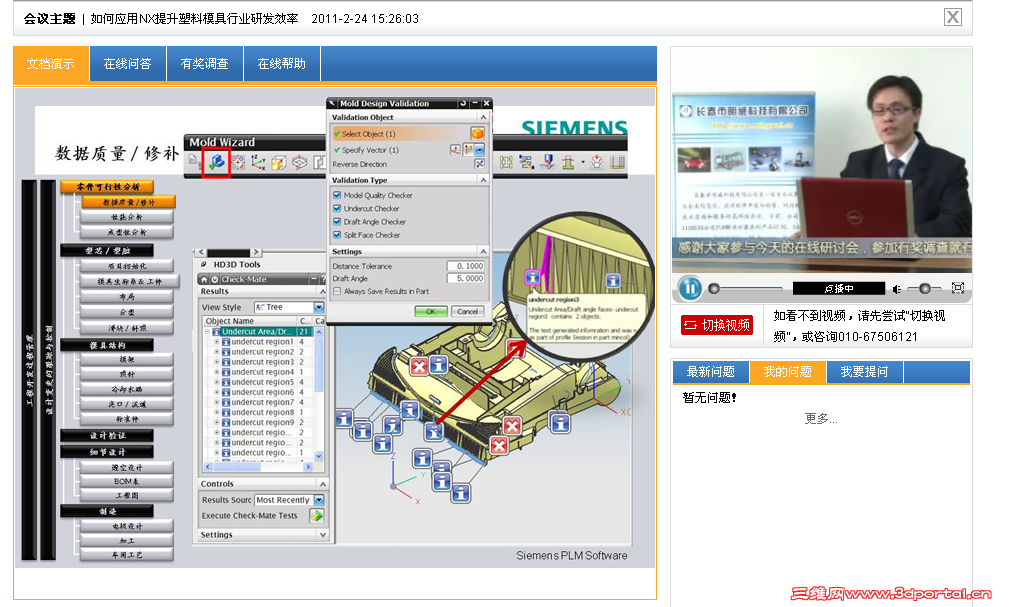Click the yellow-green grid icon right of dialog
Screen dimensions: 1011x607
[506, 163]
